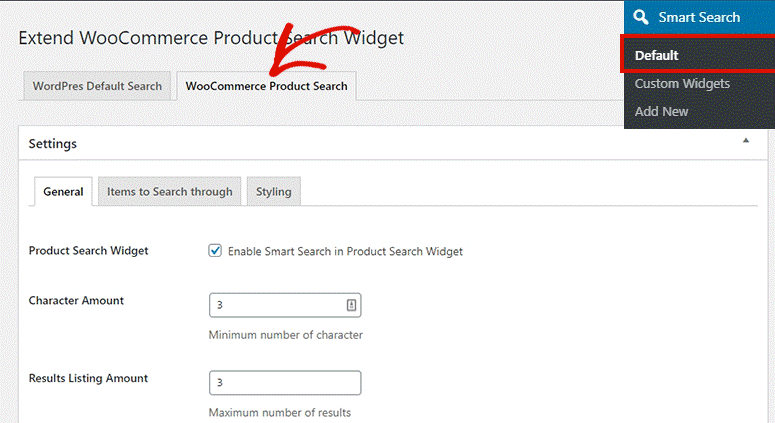The height and width of the screenshot is (423, 775).
Task: Toggle Enable Smart Search checkbox
Action: click(215, 251)
